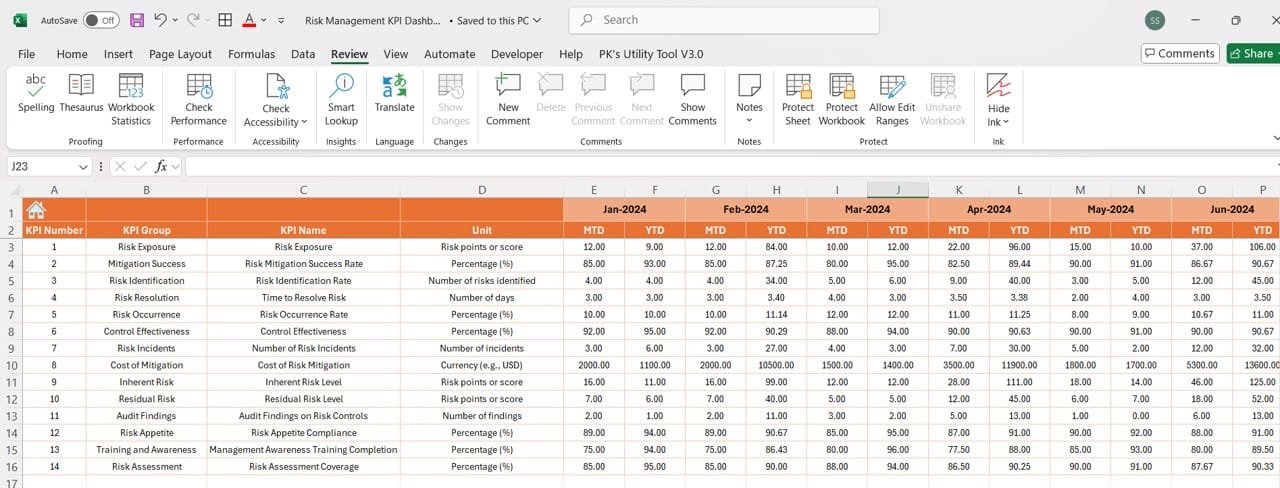The height and width of the screenshot is (488, 1280).
Task: Select the 13600.00 value cell
Action: point(1262,365)
